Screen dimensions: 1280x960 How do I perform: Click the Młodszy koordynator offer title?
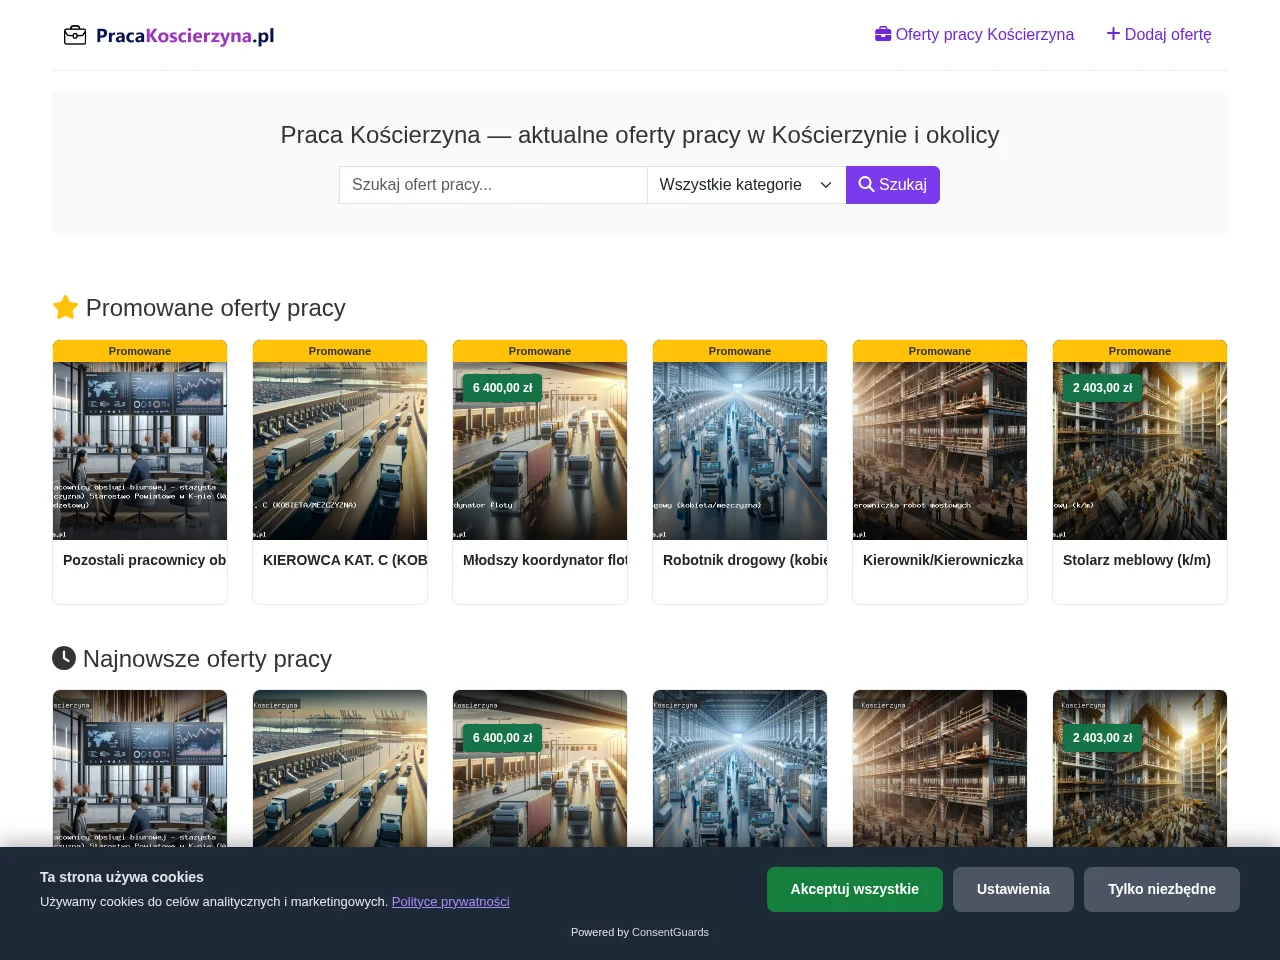545,560
